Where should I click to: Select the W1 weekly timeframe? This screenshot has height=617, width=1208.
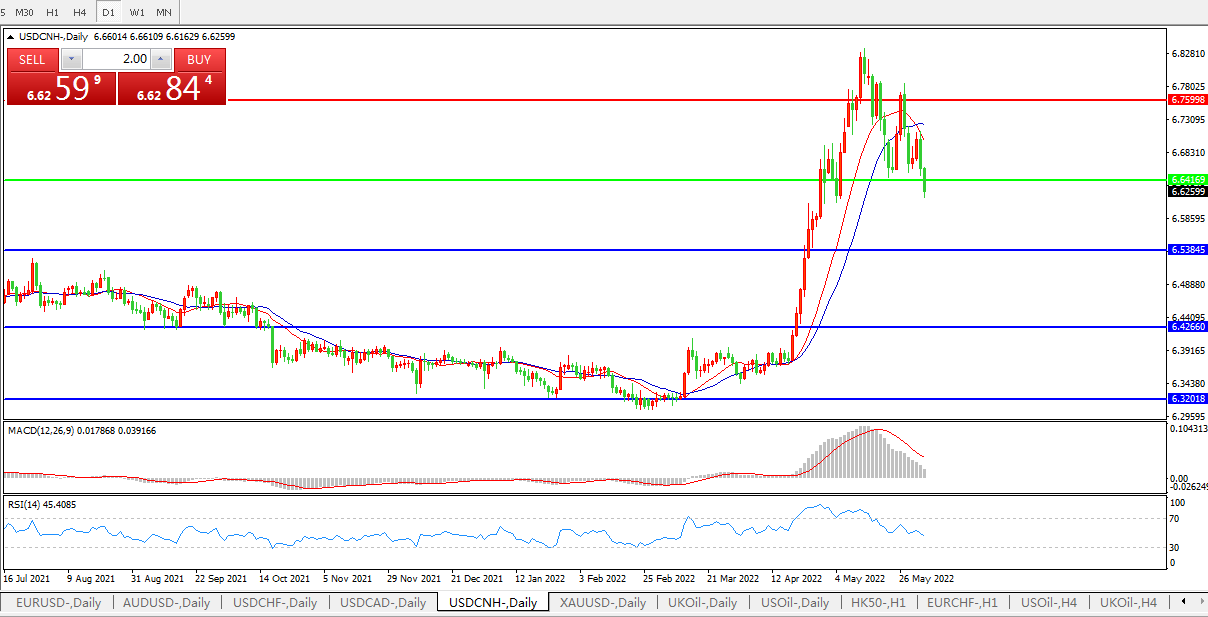click(x=137, y=12)
